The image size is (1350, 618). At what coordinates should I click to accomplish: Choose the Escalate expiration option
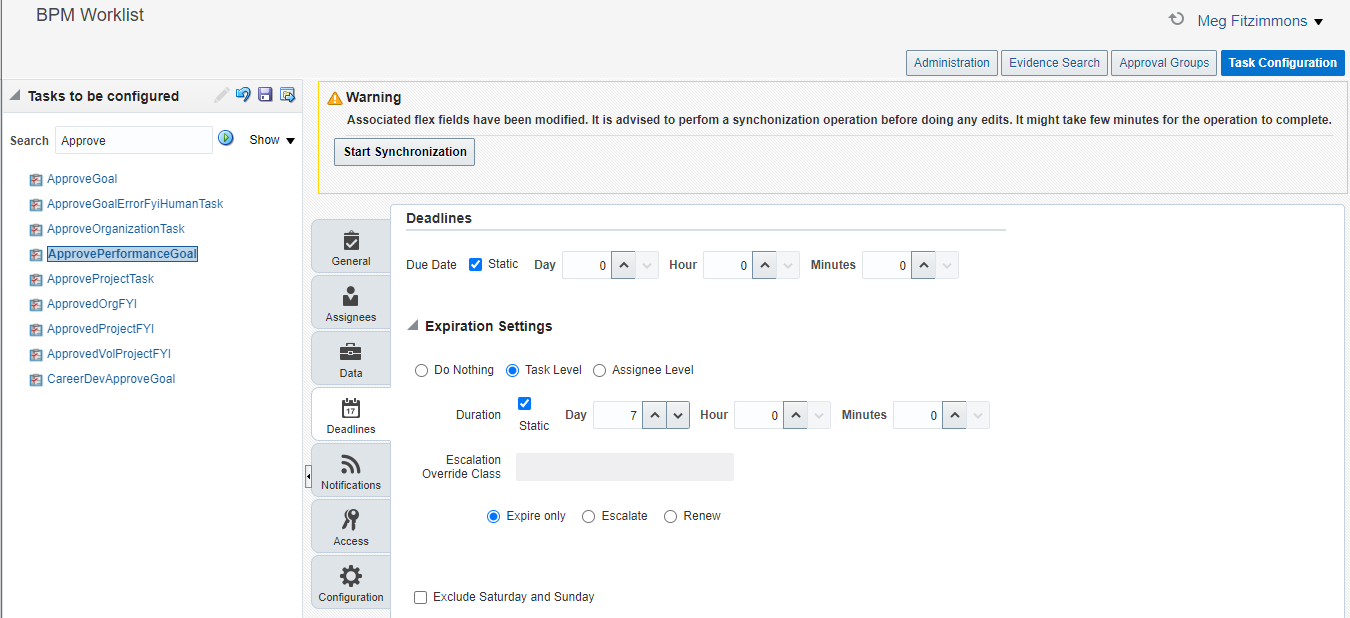click(x=588, y=516)
